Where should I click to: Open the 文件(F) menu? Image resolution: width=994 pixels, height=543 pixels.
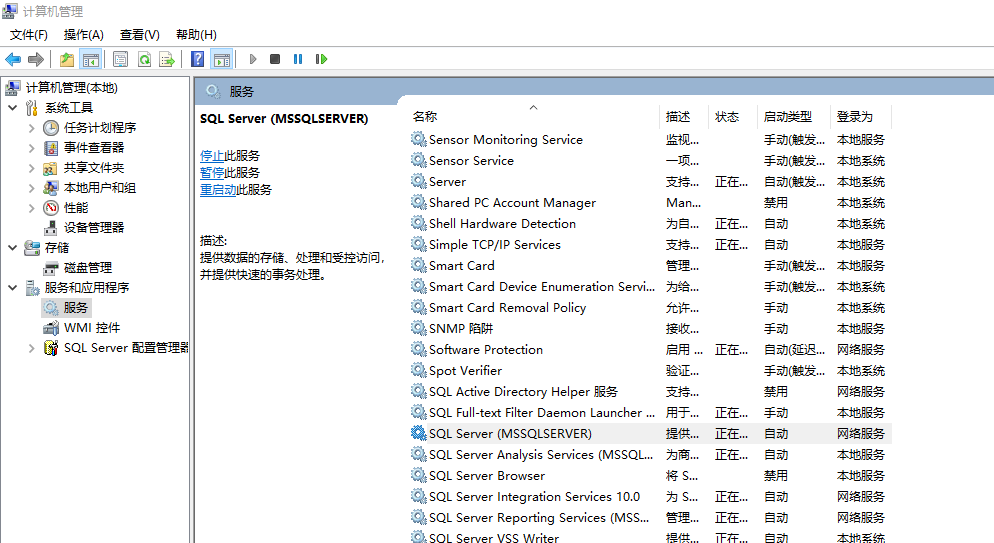(29, 35)
